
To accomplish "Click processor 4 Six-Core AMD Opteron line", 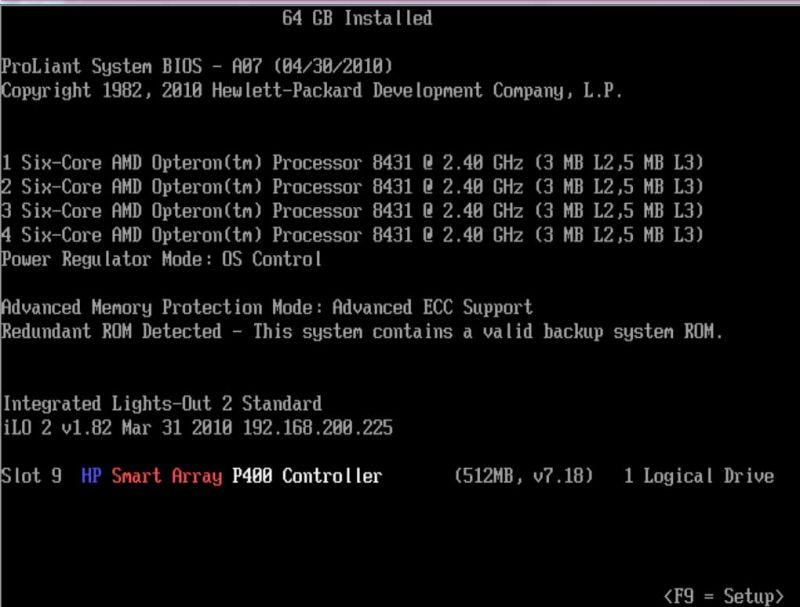I will point(352,235).
